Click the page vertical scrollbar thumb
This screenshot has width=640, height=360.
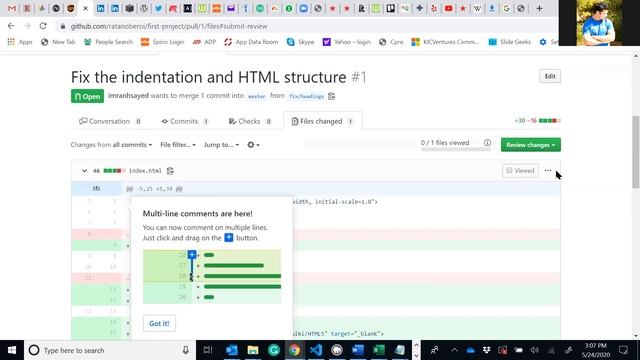tap(636, 151)
